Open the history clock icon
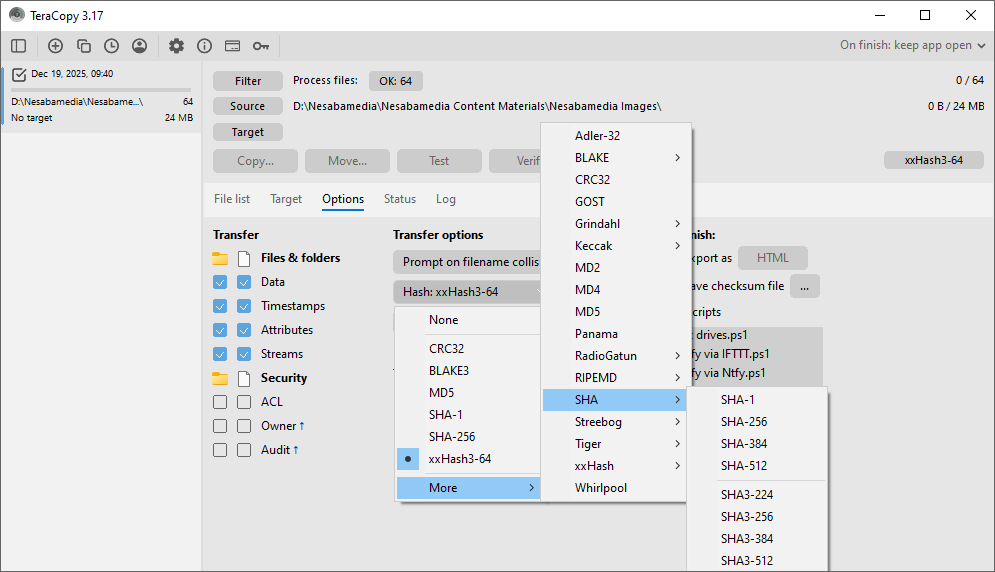 [111, 46]
